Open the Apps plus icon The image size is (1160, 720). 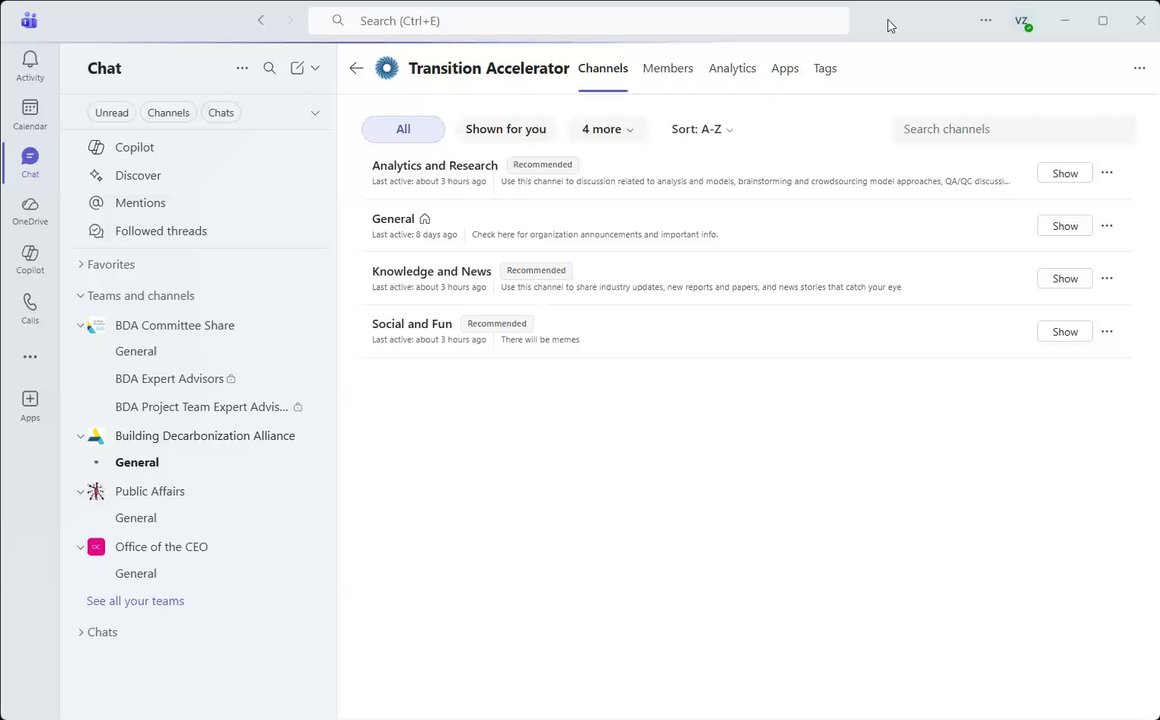click(30, 406)
